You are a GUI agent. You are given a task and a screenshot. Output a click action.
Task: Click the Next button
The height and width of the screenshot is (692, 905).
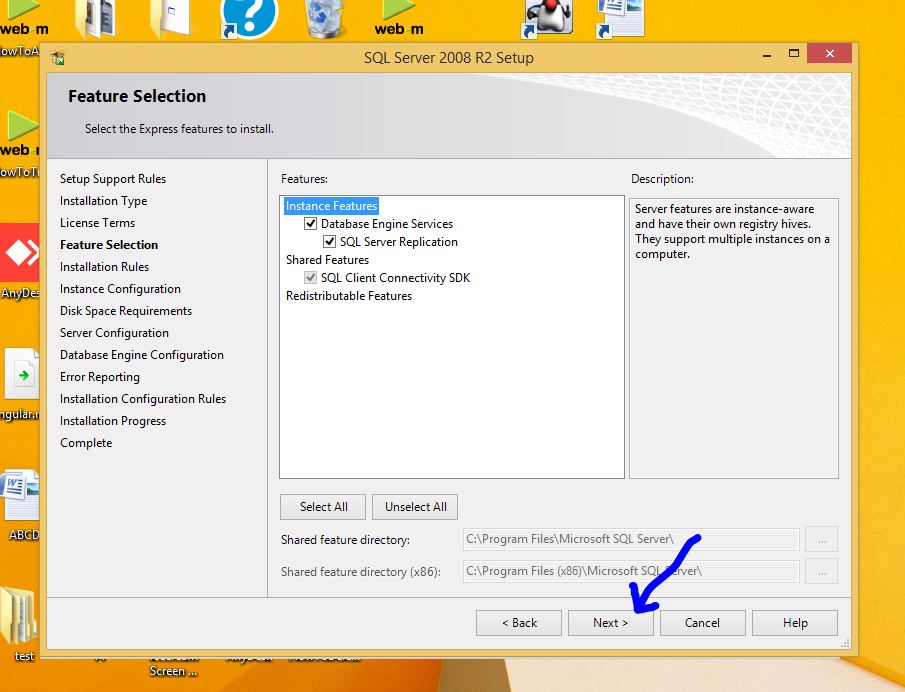click(x=610, y=623)
